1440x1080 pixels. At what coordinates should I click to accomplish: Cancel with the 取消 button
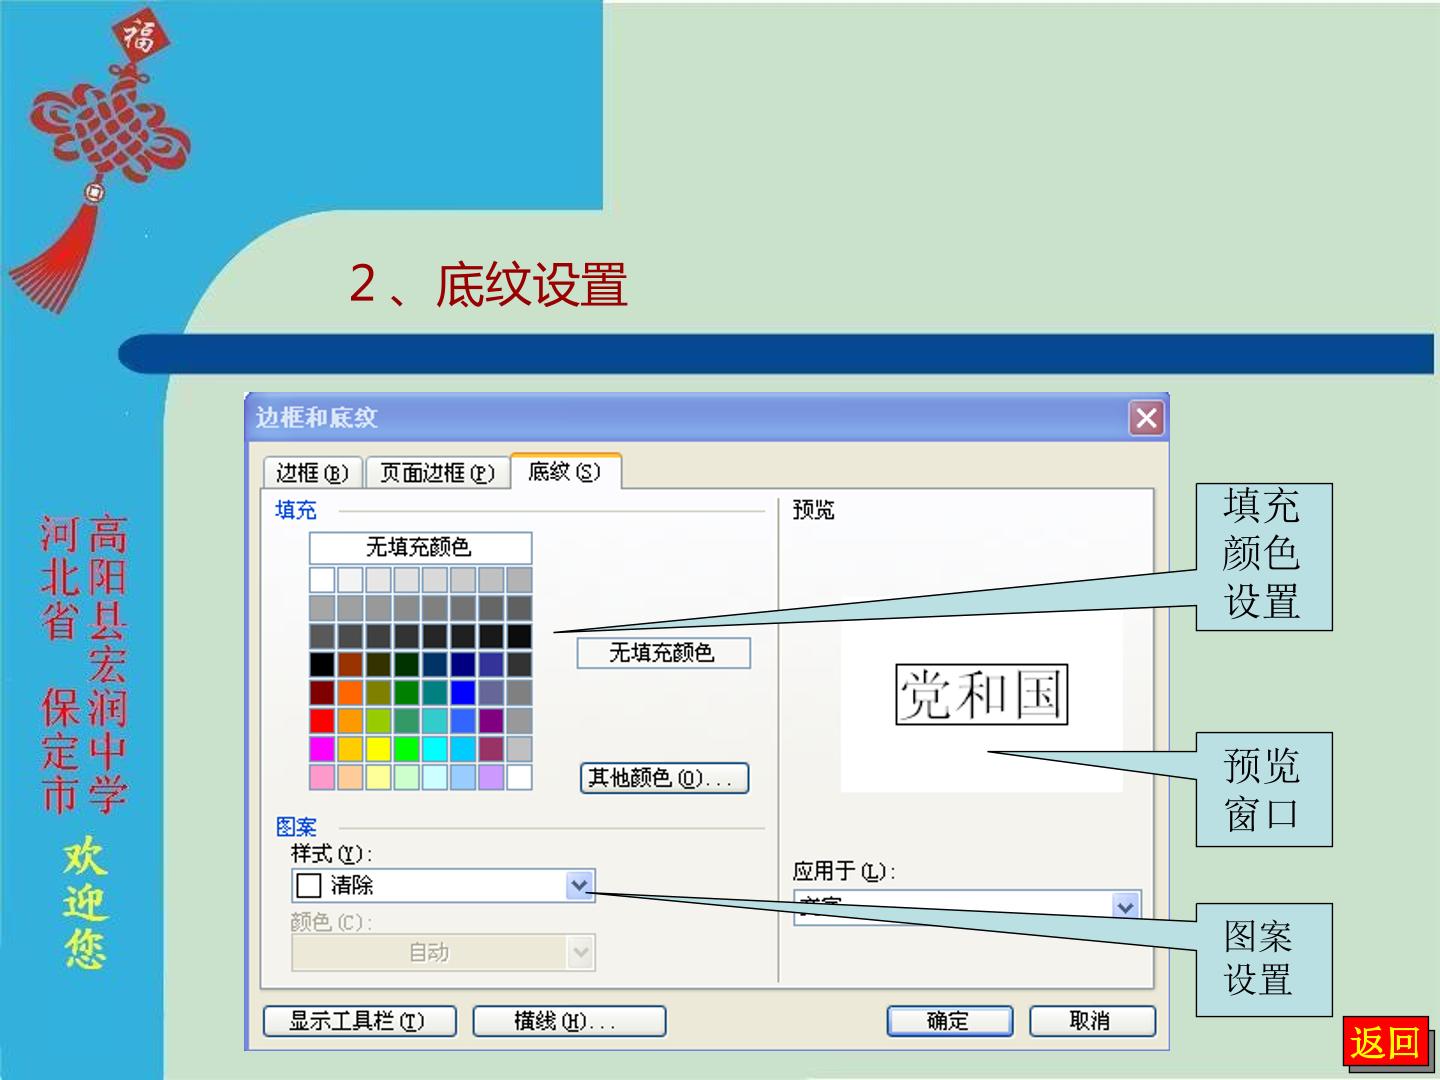point(1091,1021)
